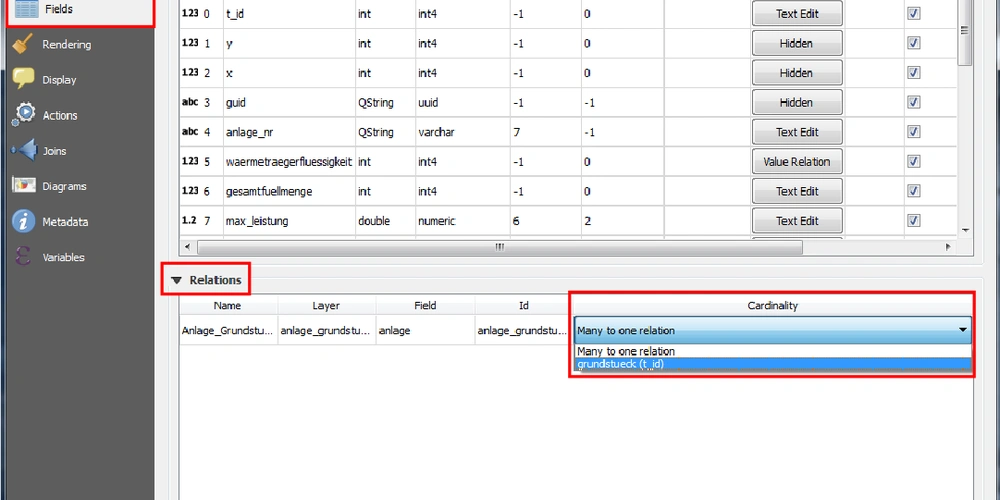This screenshot has height=500, width=1000.
Task: Select the Id column header in Relations
Action: [523, 305]
